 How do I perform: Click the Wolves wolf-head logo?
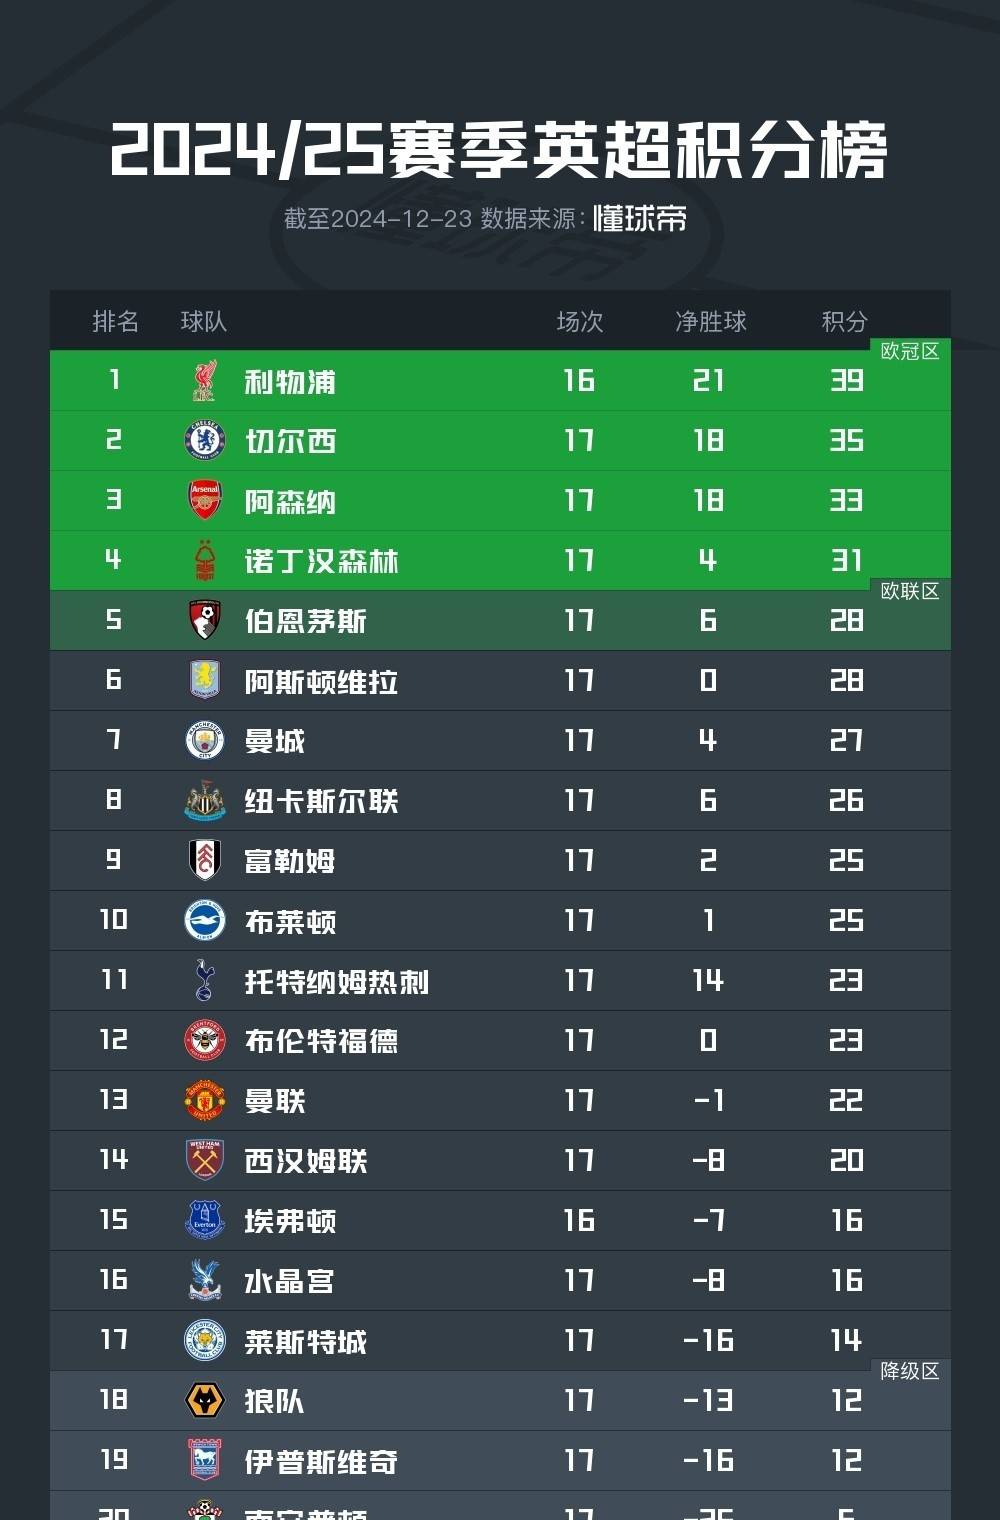[205, 1401]
